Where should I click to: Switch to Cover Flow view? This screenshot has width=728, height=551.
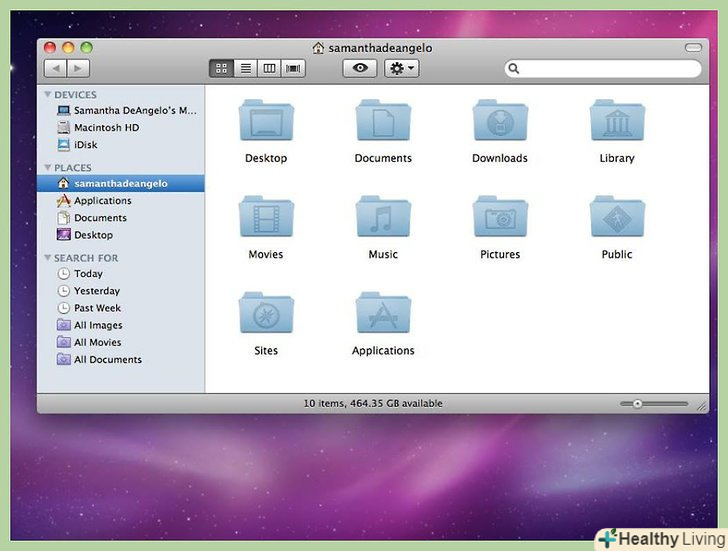coord(293,68)
